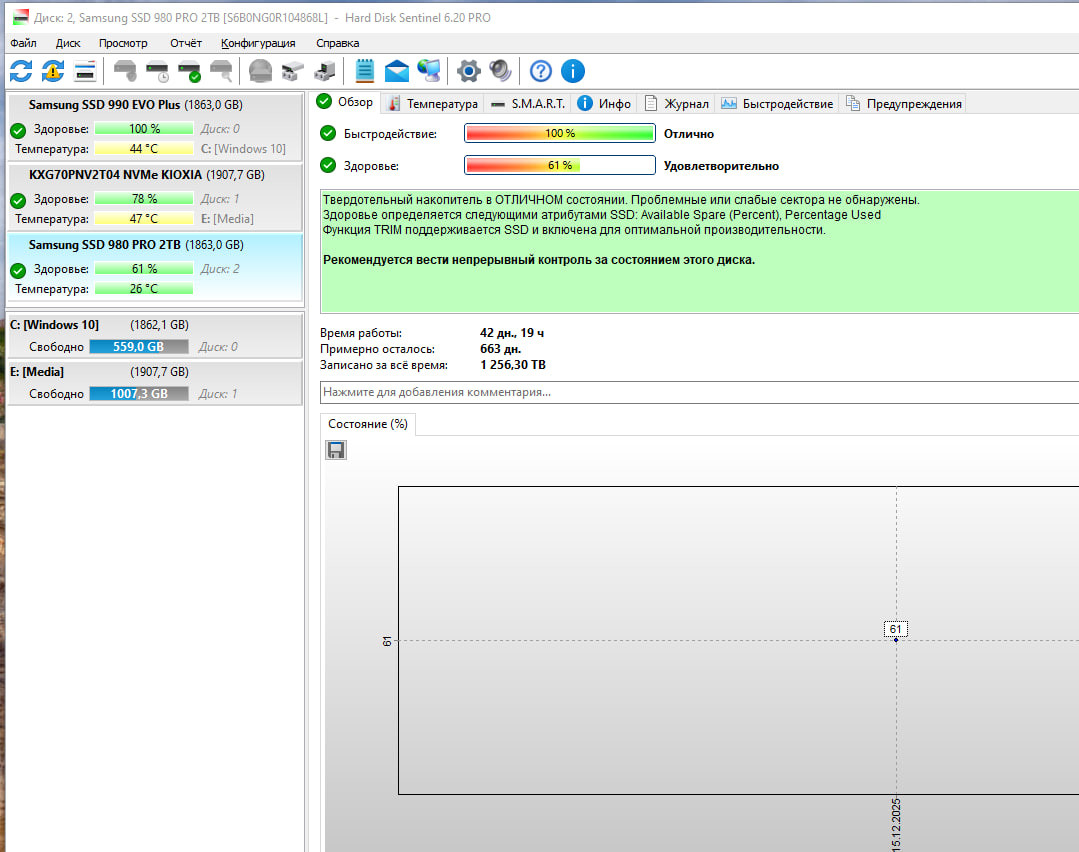
Task: Click the disk list panel toolbar icon
Action: pyautogui.click(x=85, y=71)
